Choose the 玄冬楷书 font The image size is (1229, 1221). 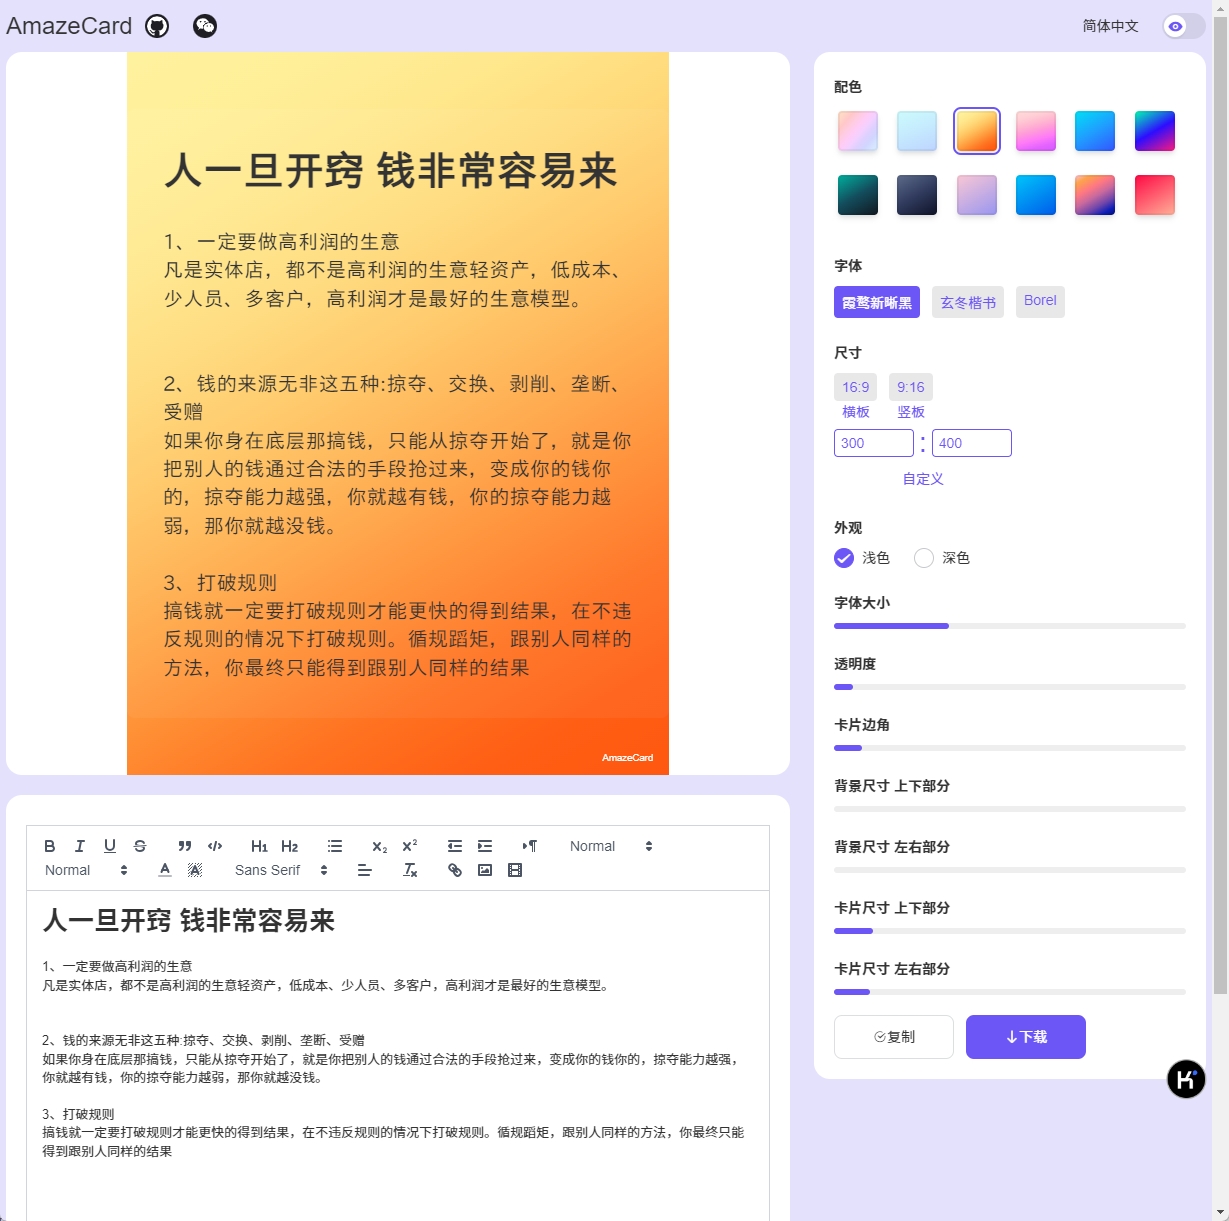pyautogui.click(x=968, y=302)
